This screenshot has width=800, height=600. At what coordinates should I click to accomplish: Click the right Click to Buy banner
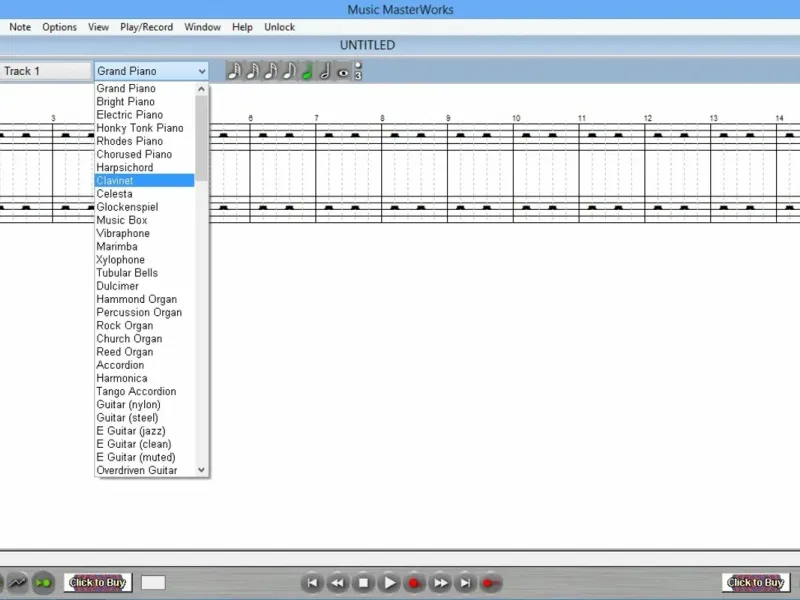(x=756, y=582)
